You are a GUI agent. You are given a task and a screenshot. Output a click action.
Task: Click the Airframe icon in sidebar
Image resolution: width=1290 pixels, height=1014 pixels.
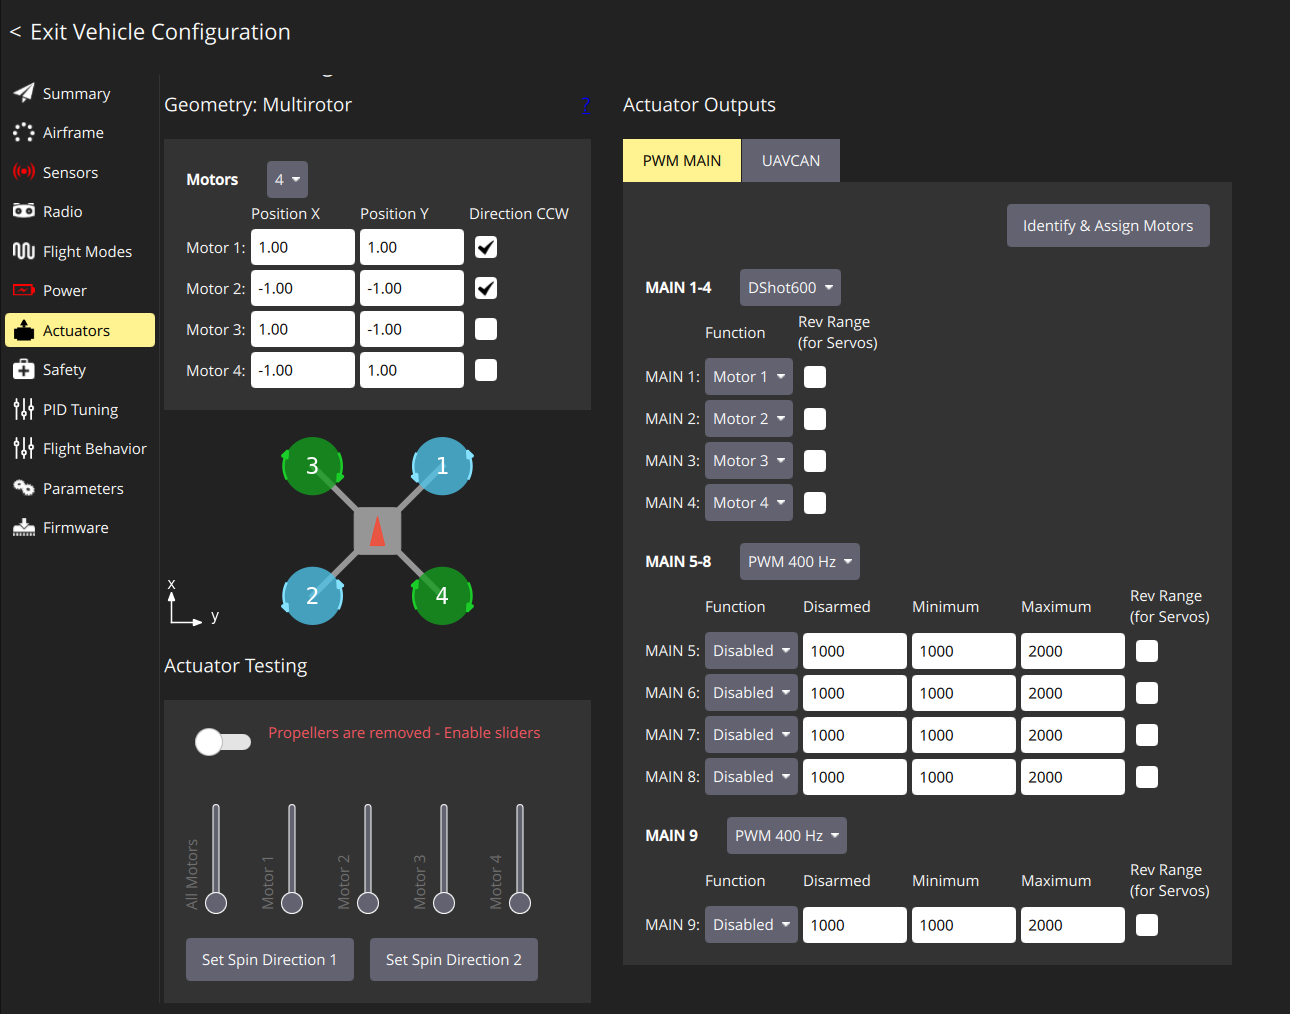[x=24, y=132]
